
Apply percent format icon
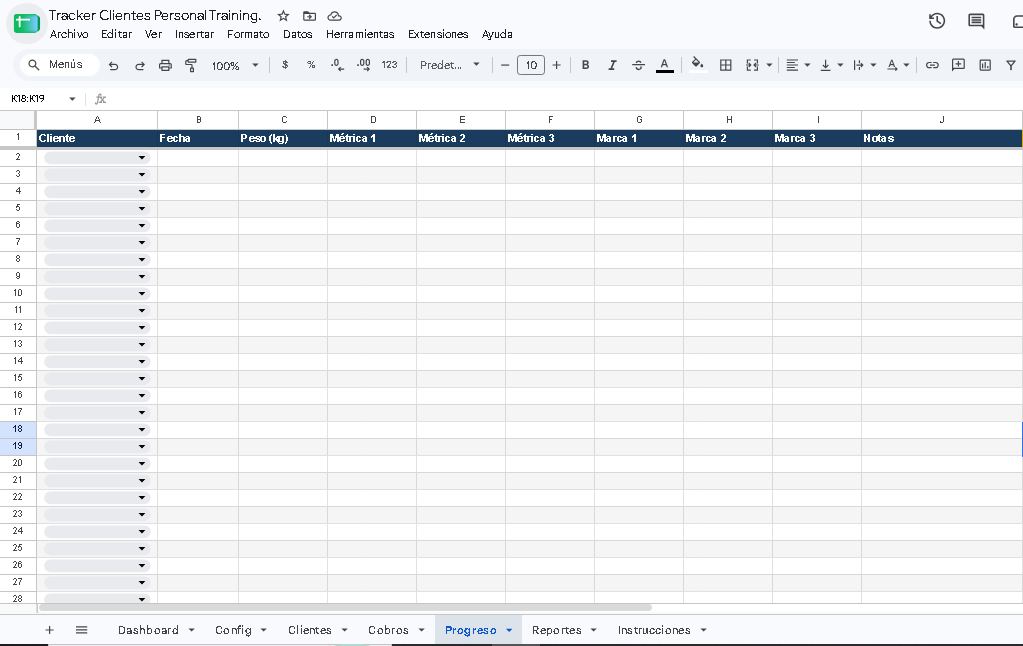point(311,65)
